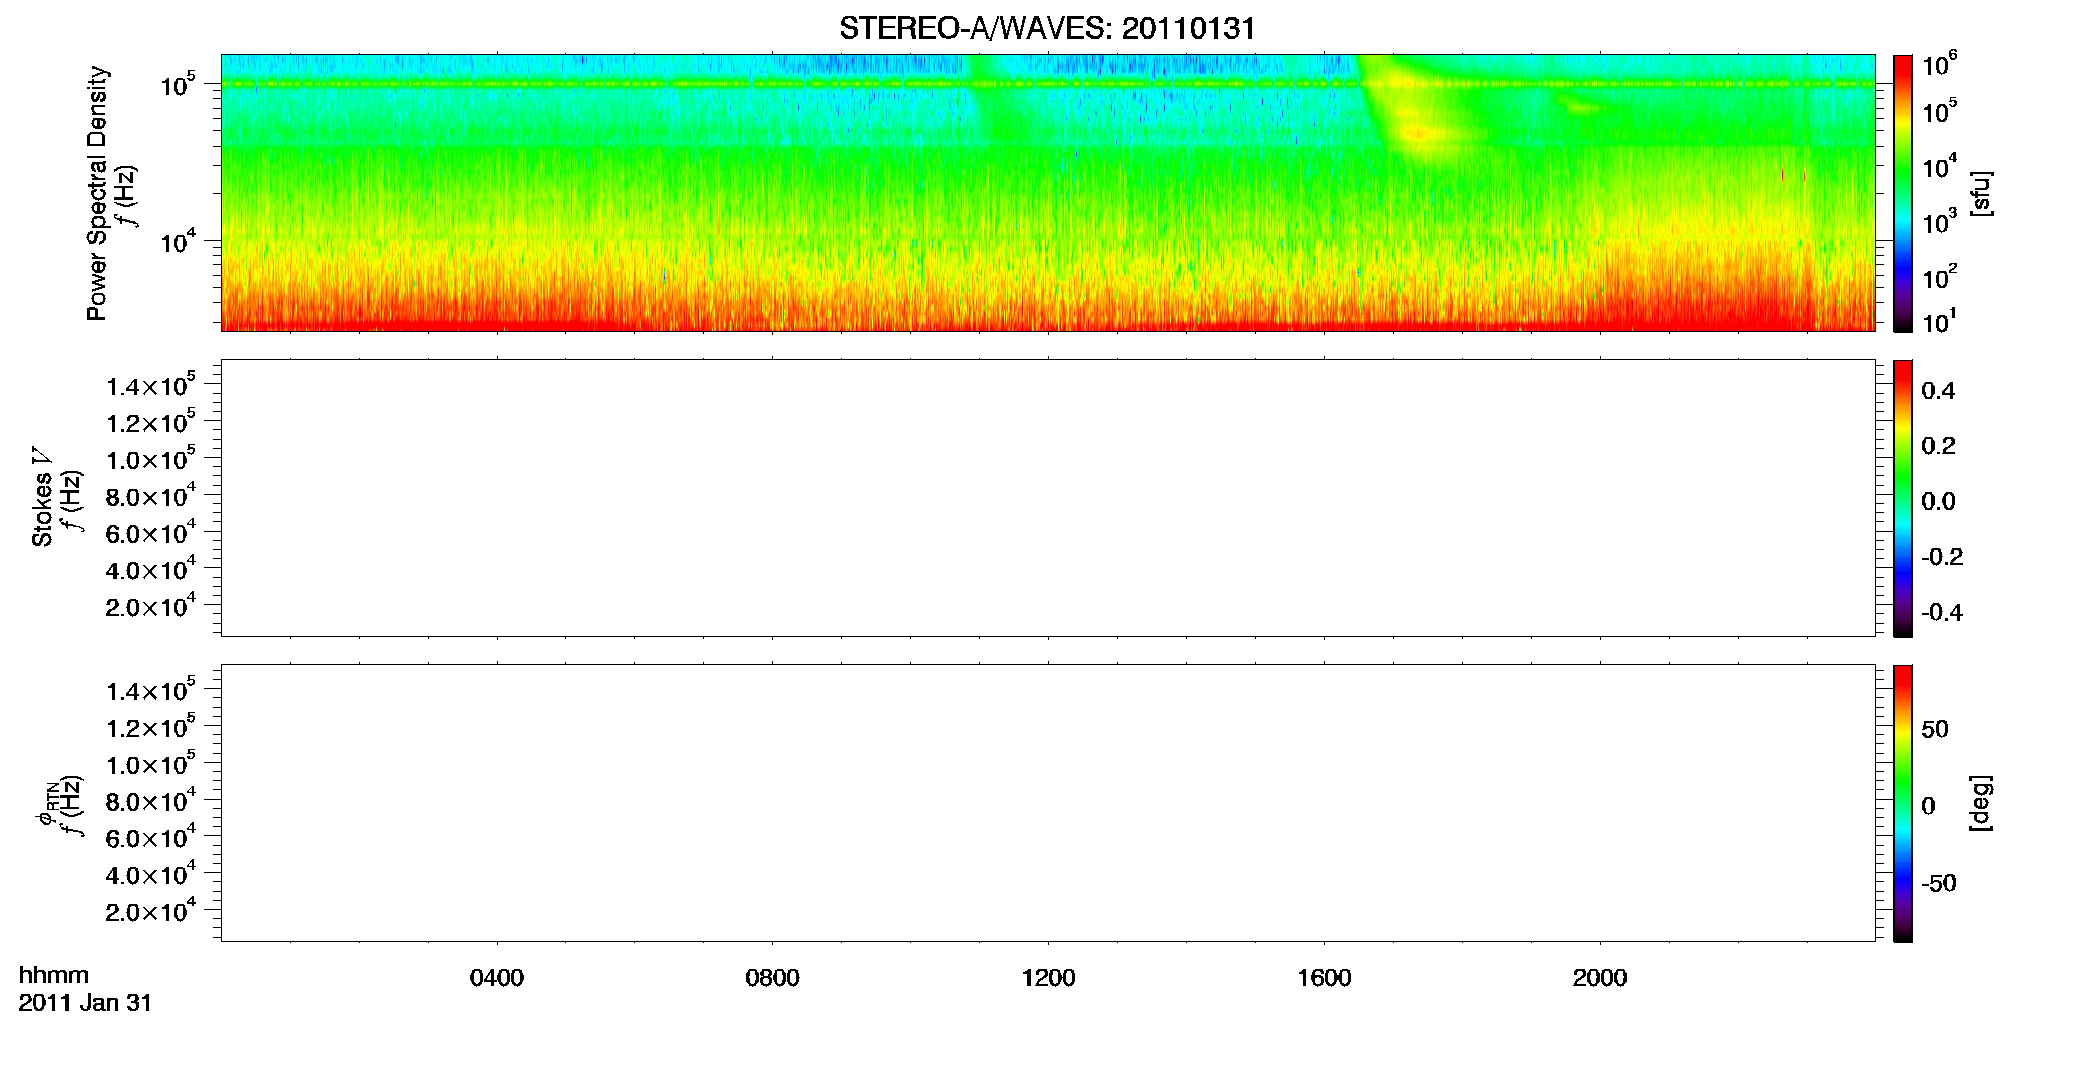Click the hhmm axis label

(54, 976)
